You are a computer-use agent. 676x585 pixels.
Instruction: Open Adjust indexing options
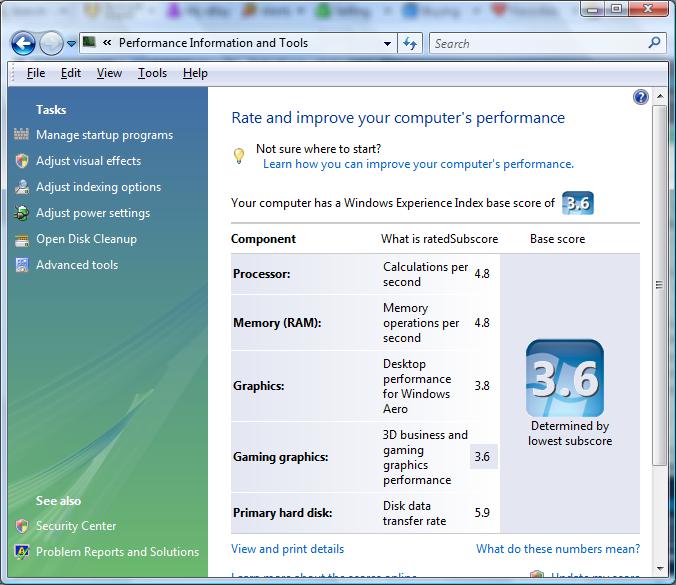click(x=98, y=187)
